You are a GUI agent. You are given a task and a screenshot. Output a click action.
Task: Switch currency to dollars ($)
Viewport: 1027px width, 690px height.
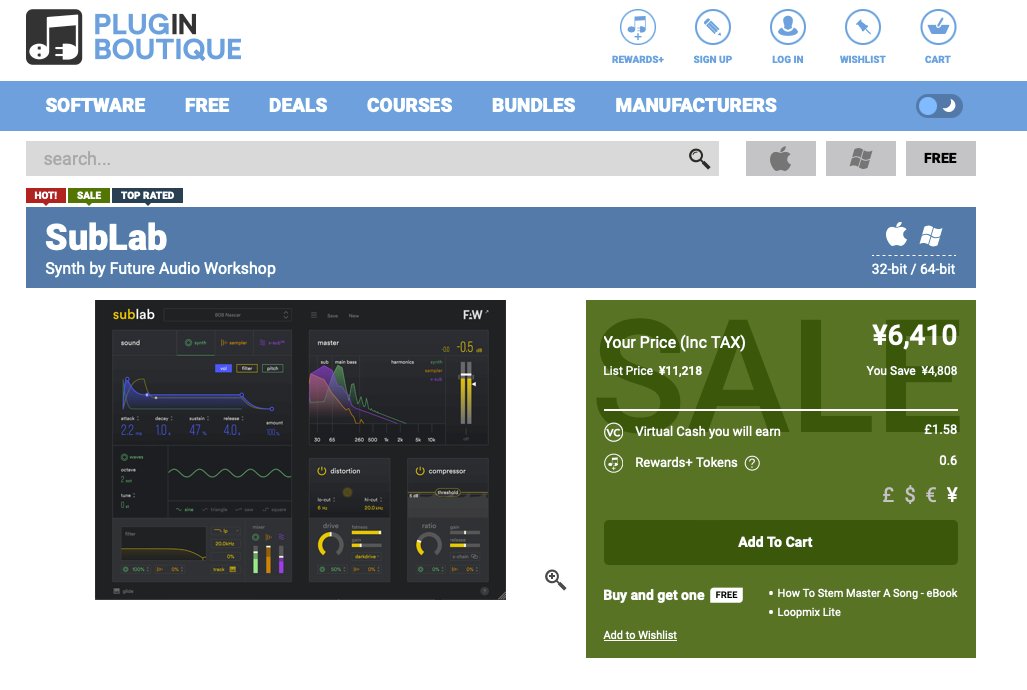(910, 495)
